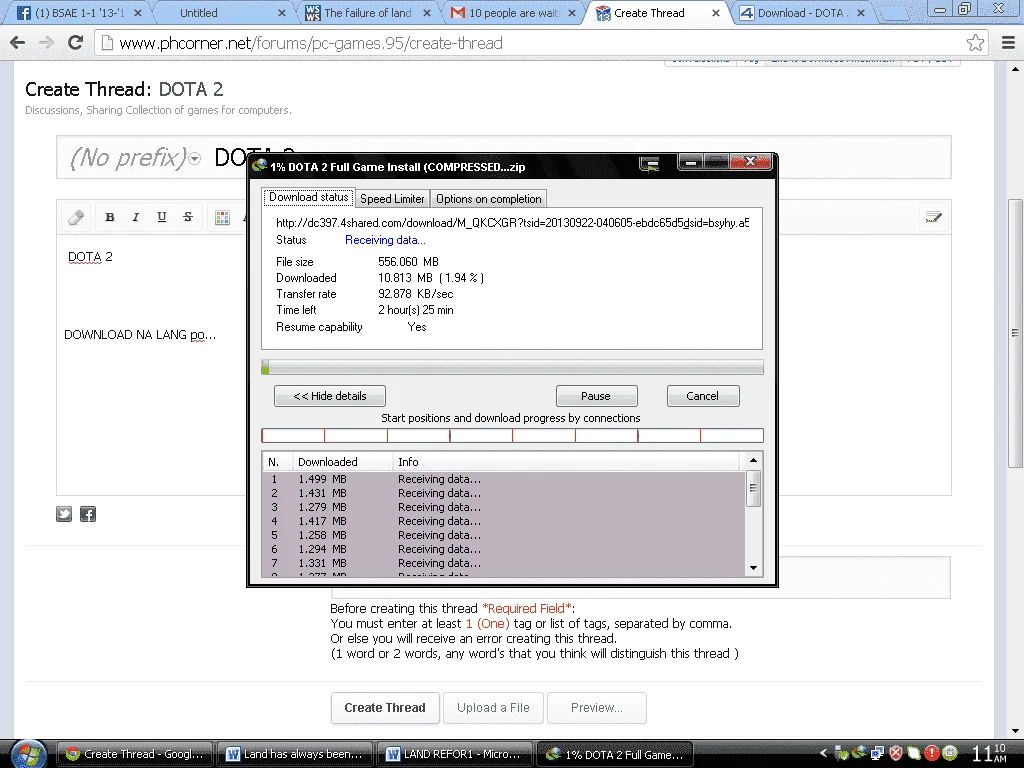Screen dimensions: 1024x768
Task: Reload the page
Action: tap(76, 43)
